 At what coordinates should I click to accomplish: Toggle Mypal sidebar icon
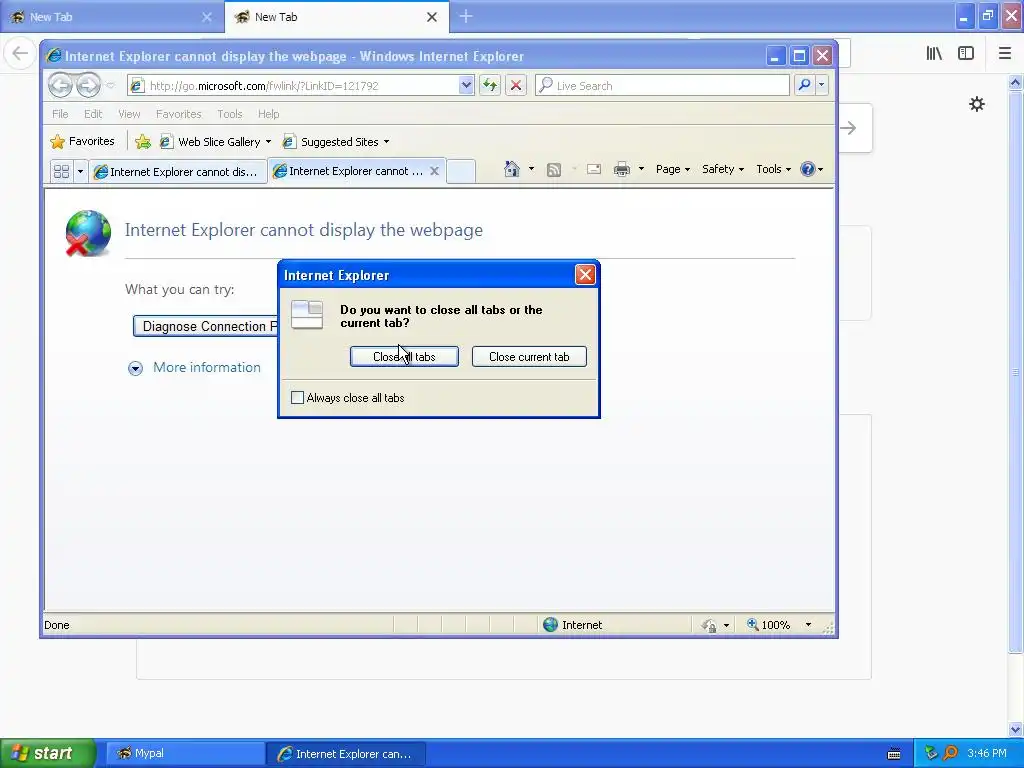966,53
